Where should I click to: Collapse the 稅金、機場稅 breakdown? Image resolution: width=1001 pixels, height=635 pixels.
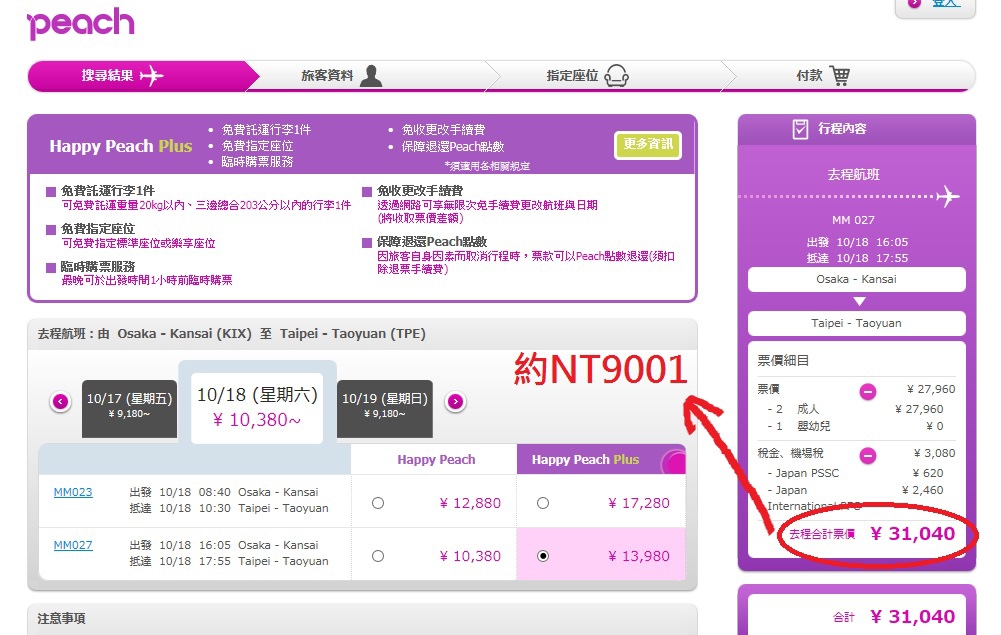[x=868, y=455]
